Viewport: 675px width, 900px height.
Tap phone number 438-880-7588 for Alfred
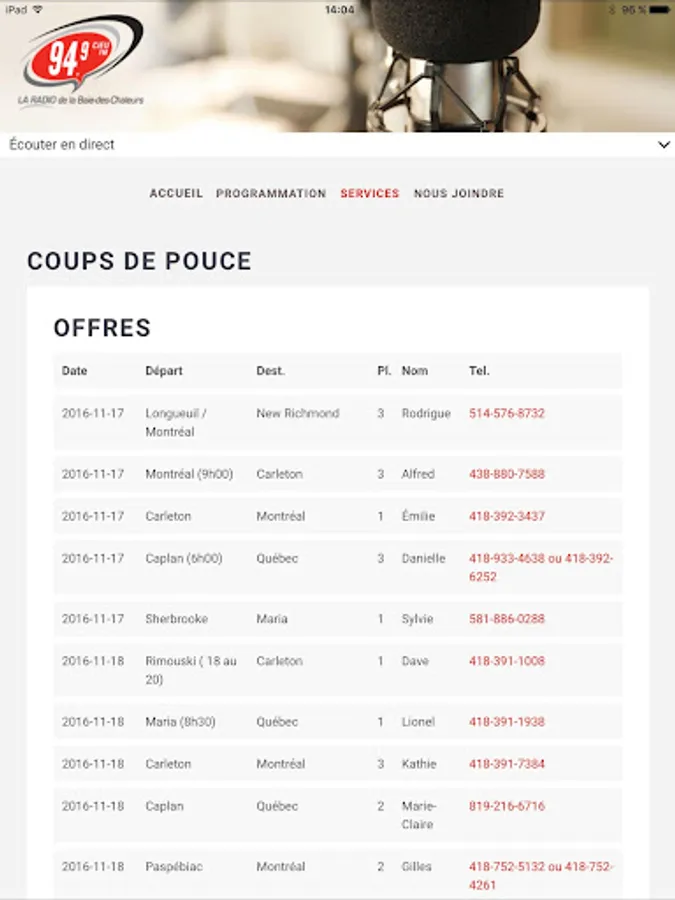click(x=507, y=474)
